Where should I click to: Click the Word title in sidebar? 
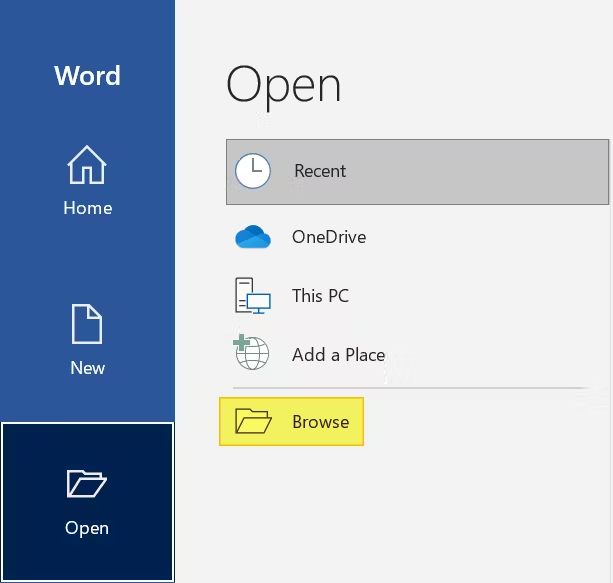pos(87,76)
